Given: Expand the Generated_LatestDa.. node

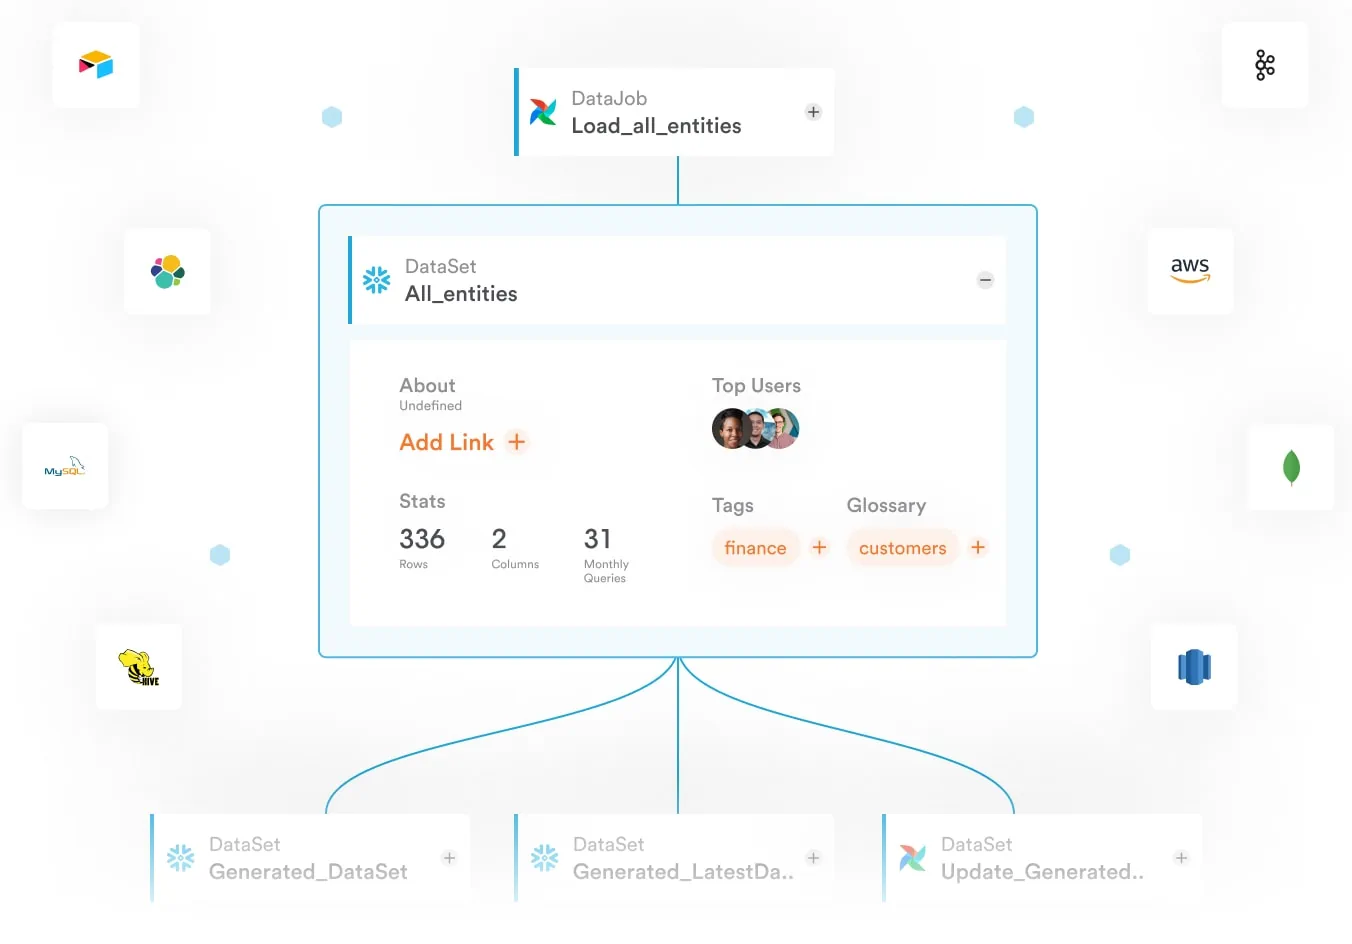Looking at the screenshot, I should (813, 858).
